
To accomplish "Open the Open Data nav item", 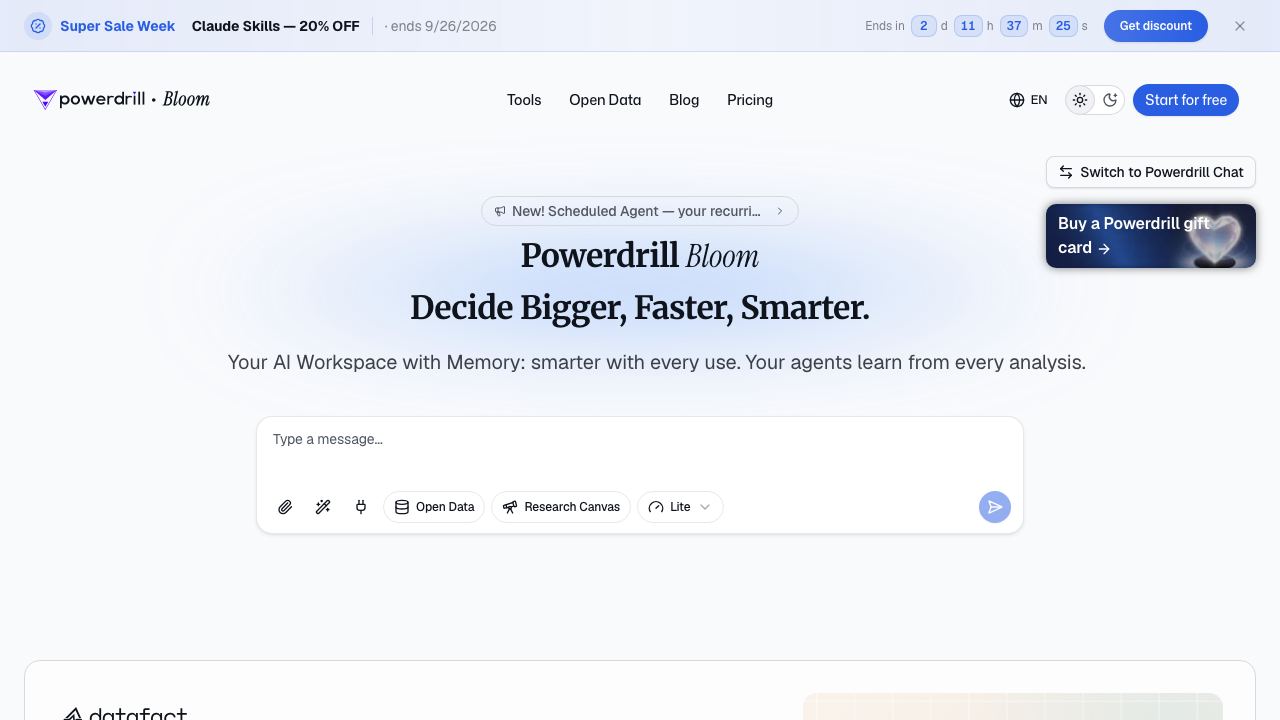I will (605, 100).
